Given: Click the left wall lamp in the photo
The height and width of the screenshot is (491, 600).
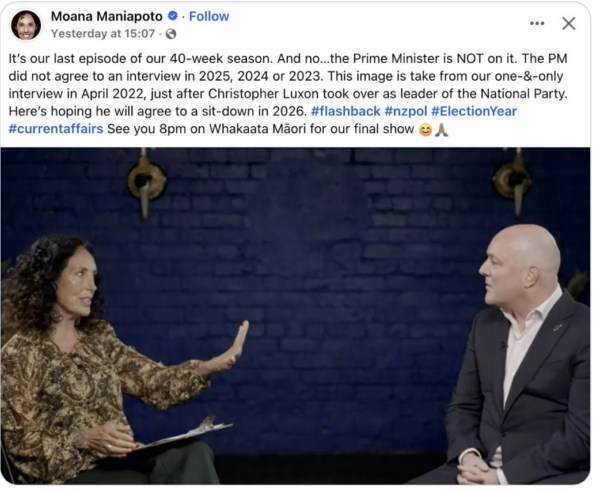Looking at the screenshot, I should click(146, 183).
